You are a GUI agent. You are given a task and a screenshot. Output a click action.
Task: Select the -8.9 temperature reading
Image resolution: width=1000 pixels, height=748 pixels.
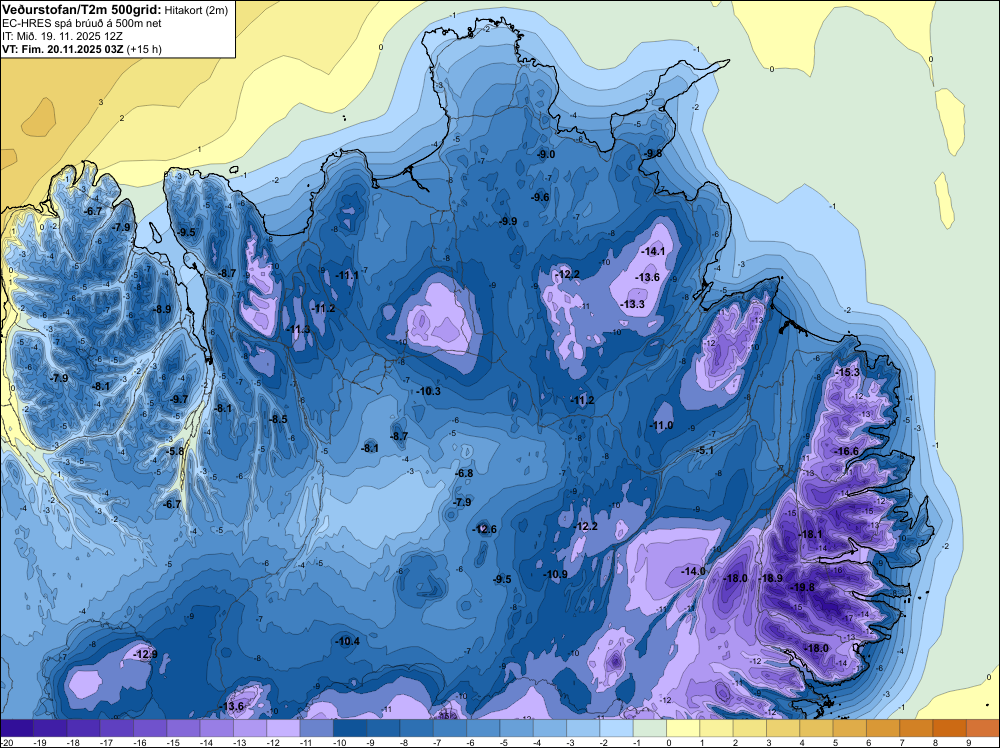point(163,309)
